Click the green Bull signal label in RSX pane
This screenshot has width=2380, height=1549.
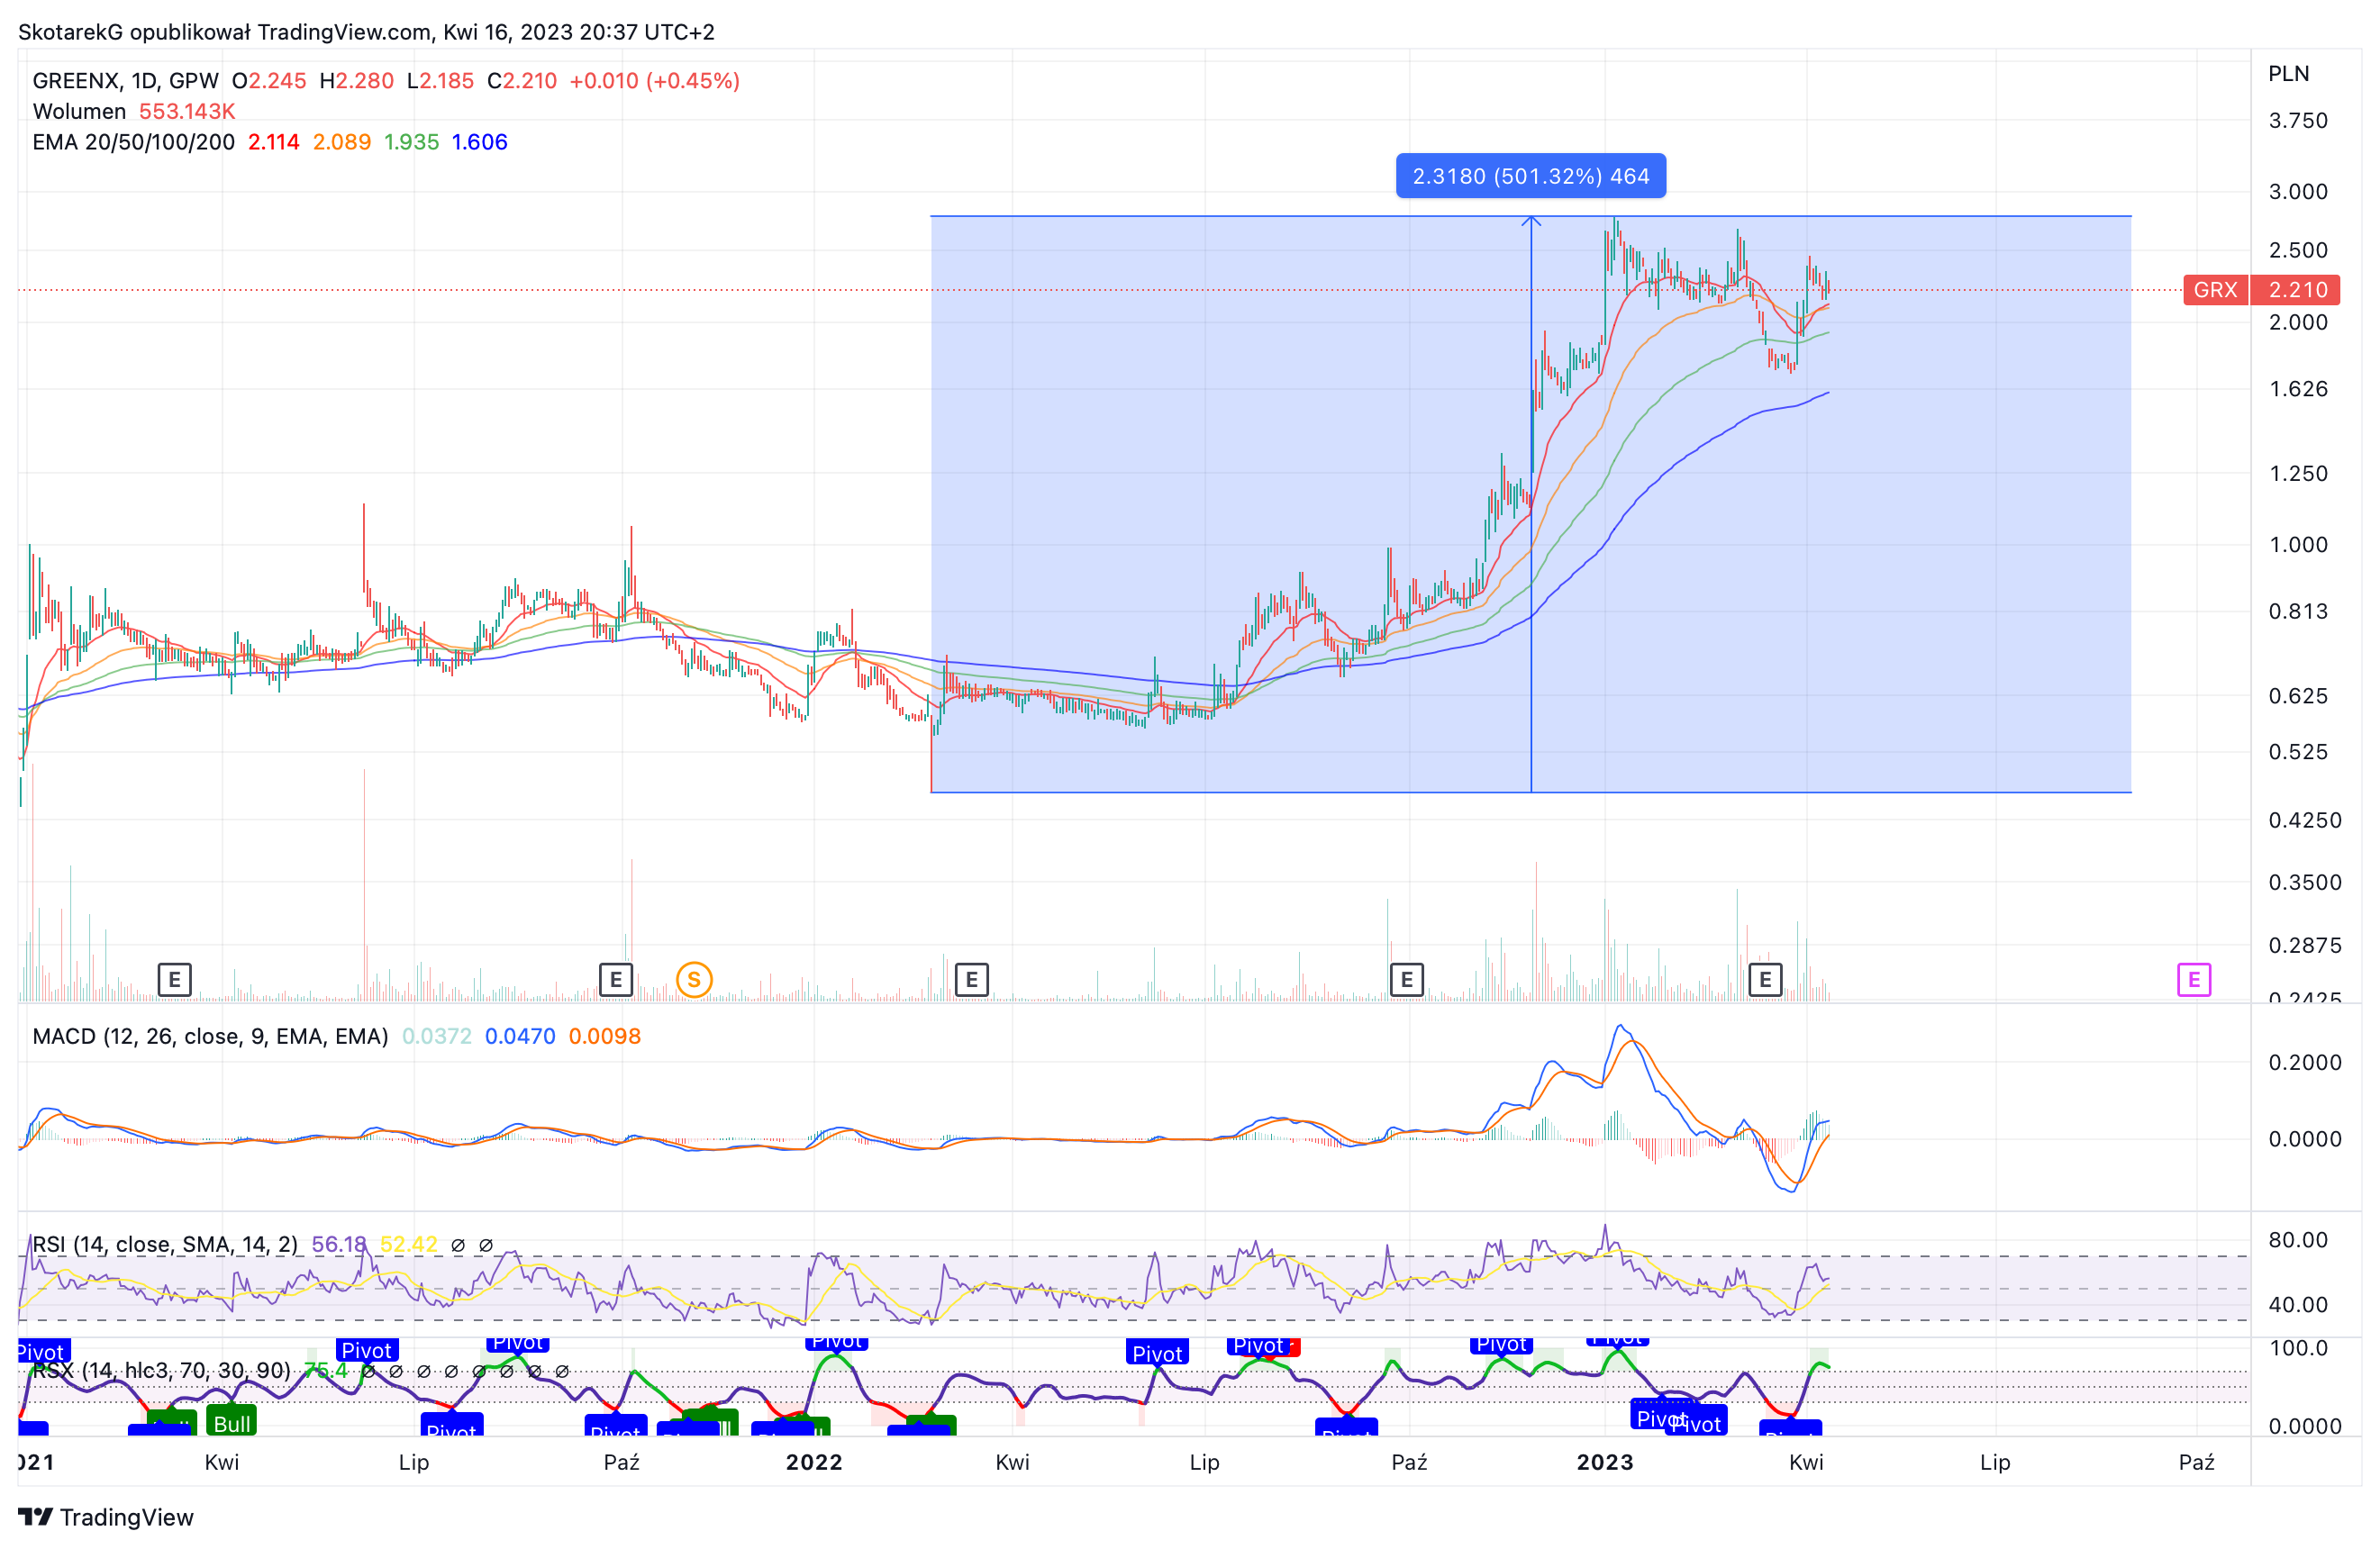click(232, 1421)
